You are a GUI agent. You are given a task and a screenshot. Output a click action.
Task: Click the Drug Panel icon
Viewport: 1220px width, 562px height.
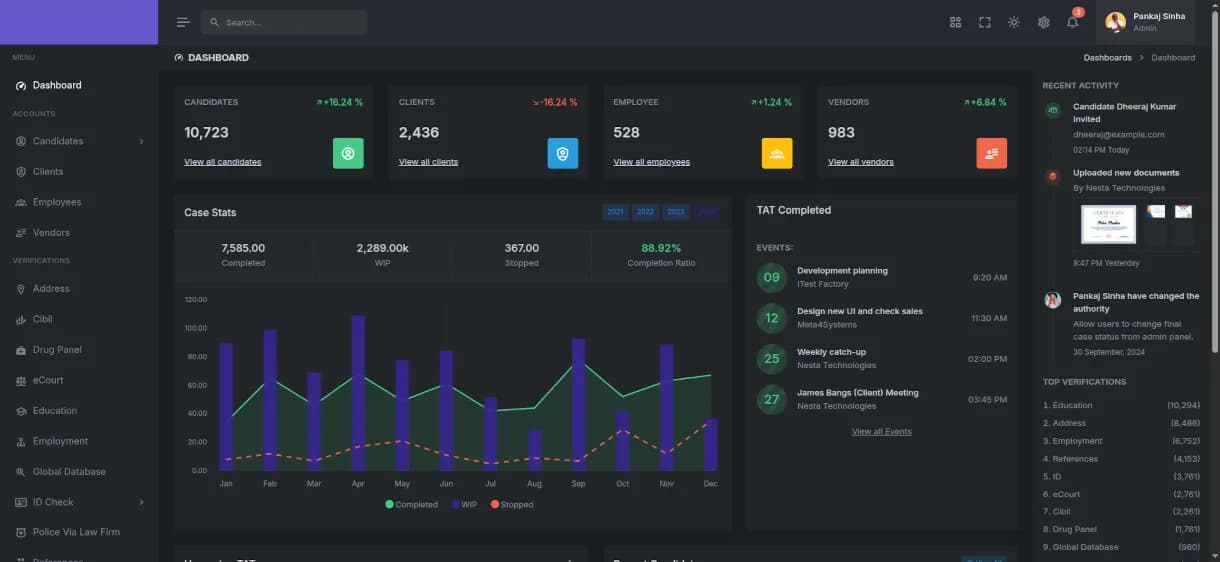[x=21, y=350]
